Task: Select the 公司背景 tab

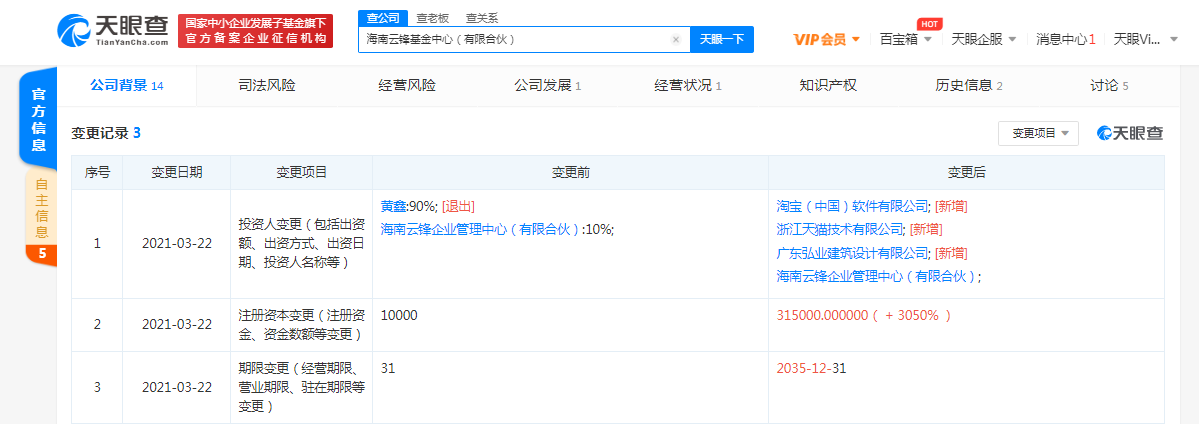Action: (127, 86)
